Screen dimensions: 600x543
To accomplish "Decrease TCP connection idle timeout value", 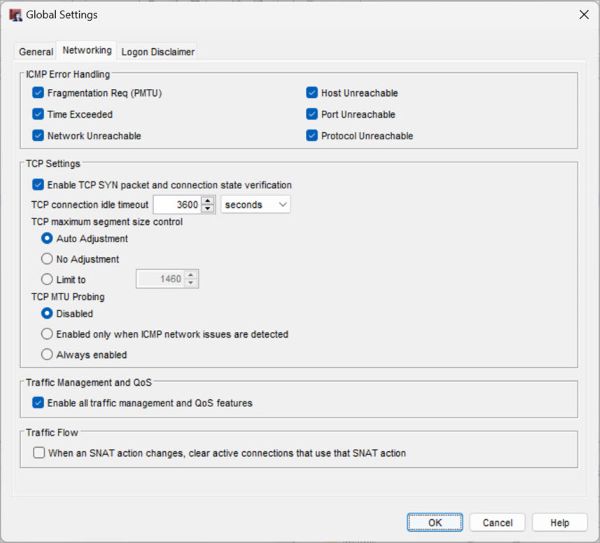I will [x=208, y=209].
